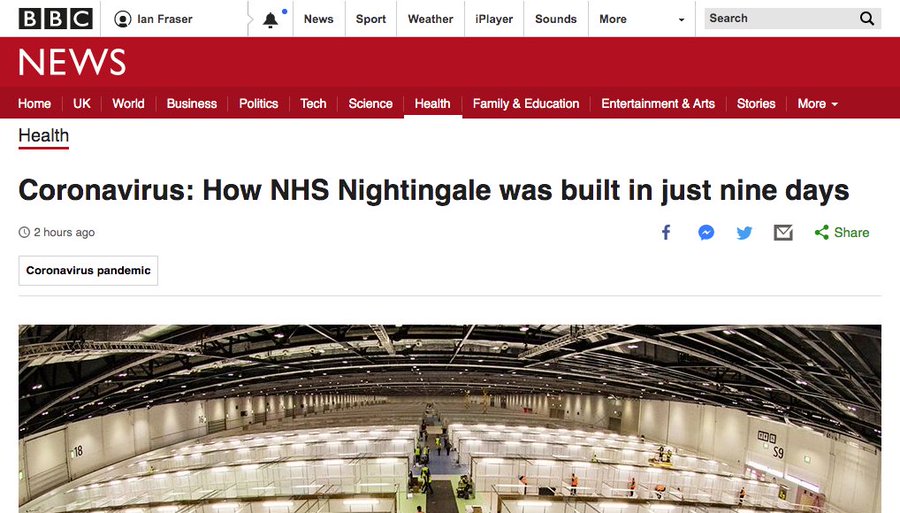This screenshot has width=900, height=513.
Task: Select Weather in the top bar
Action: coord(430,19)
